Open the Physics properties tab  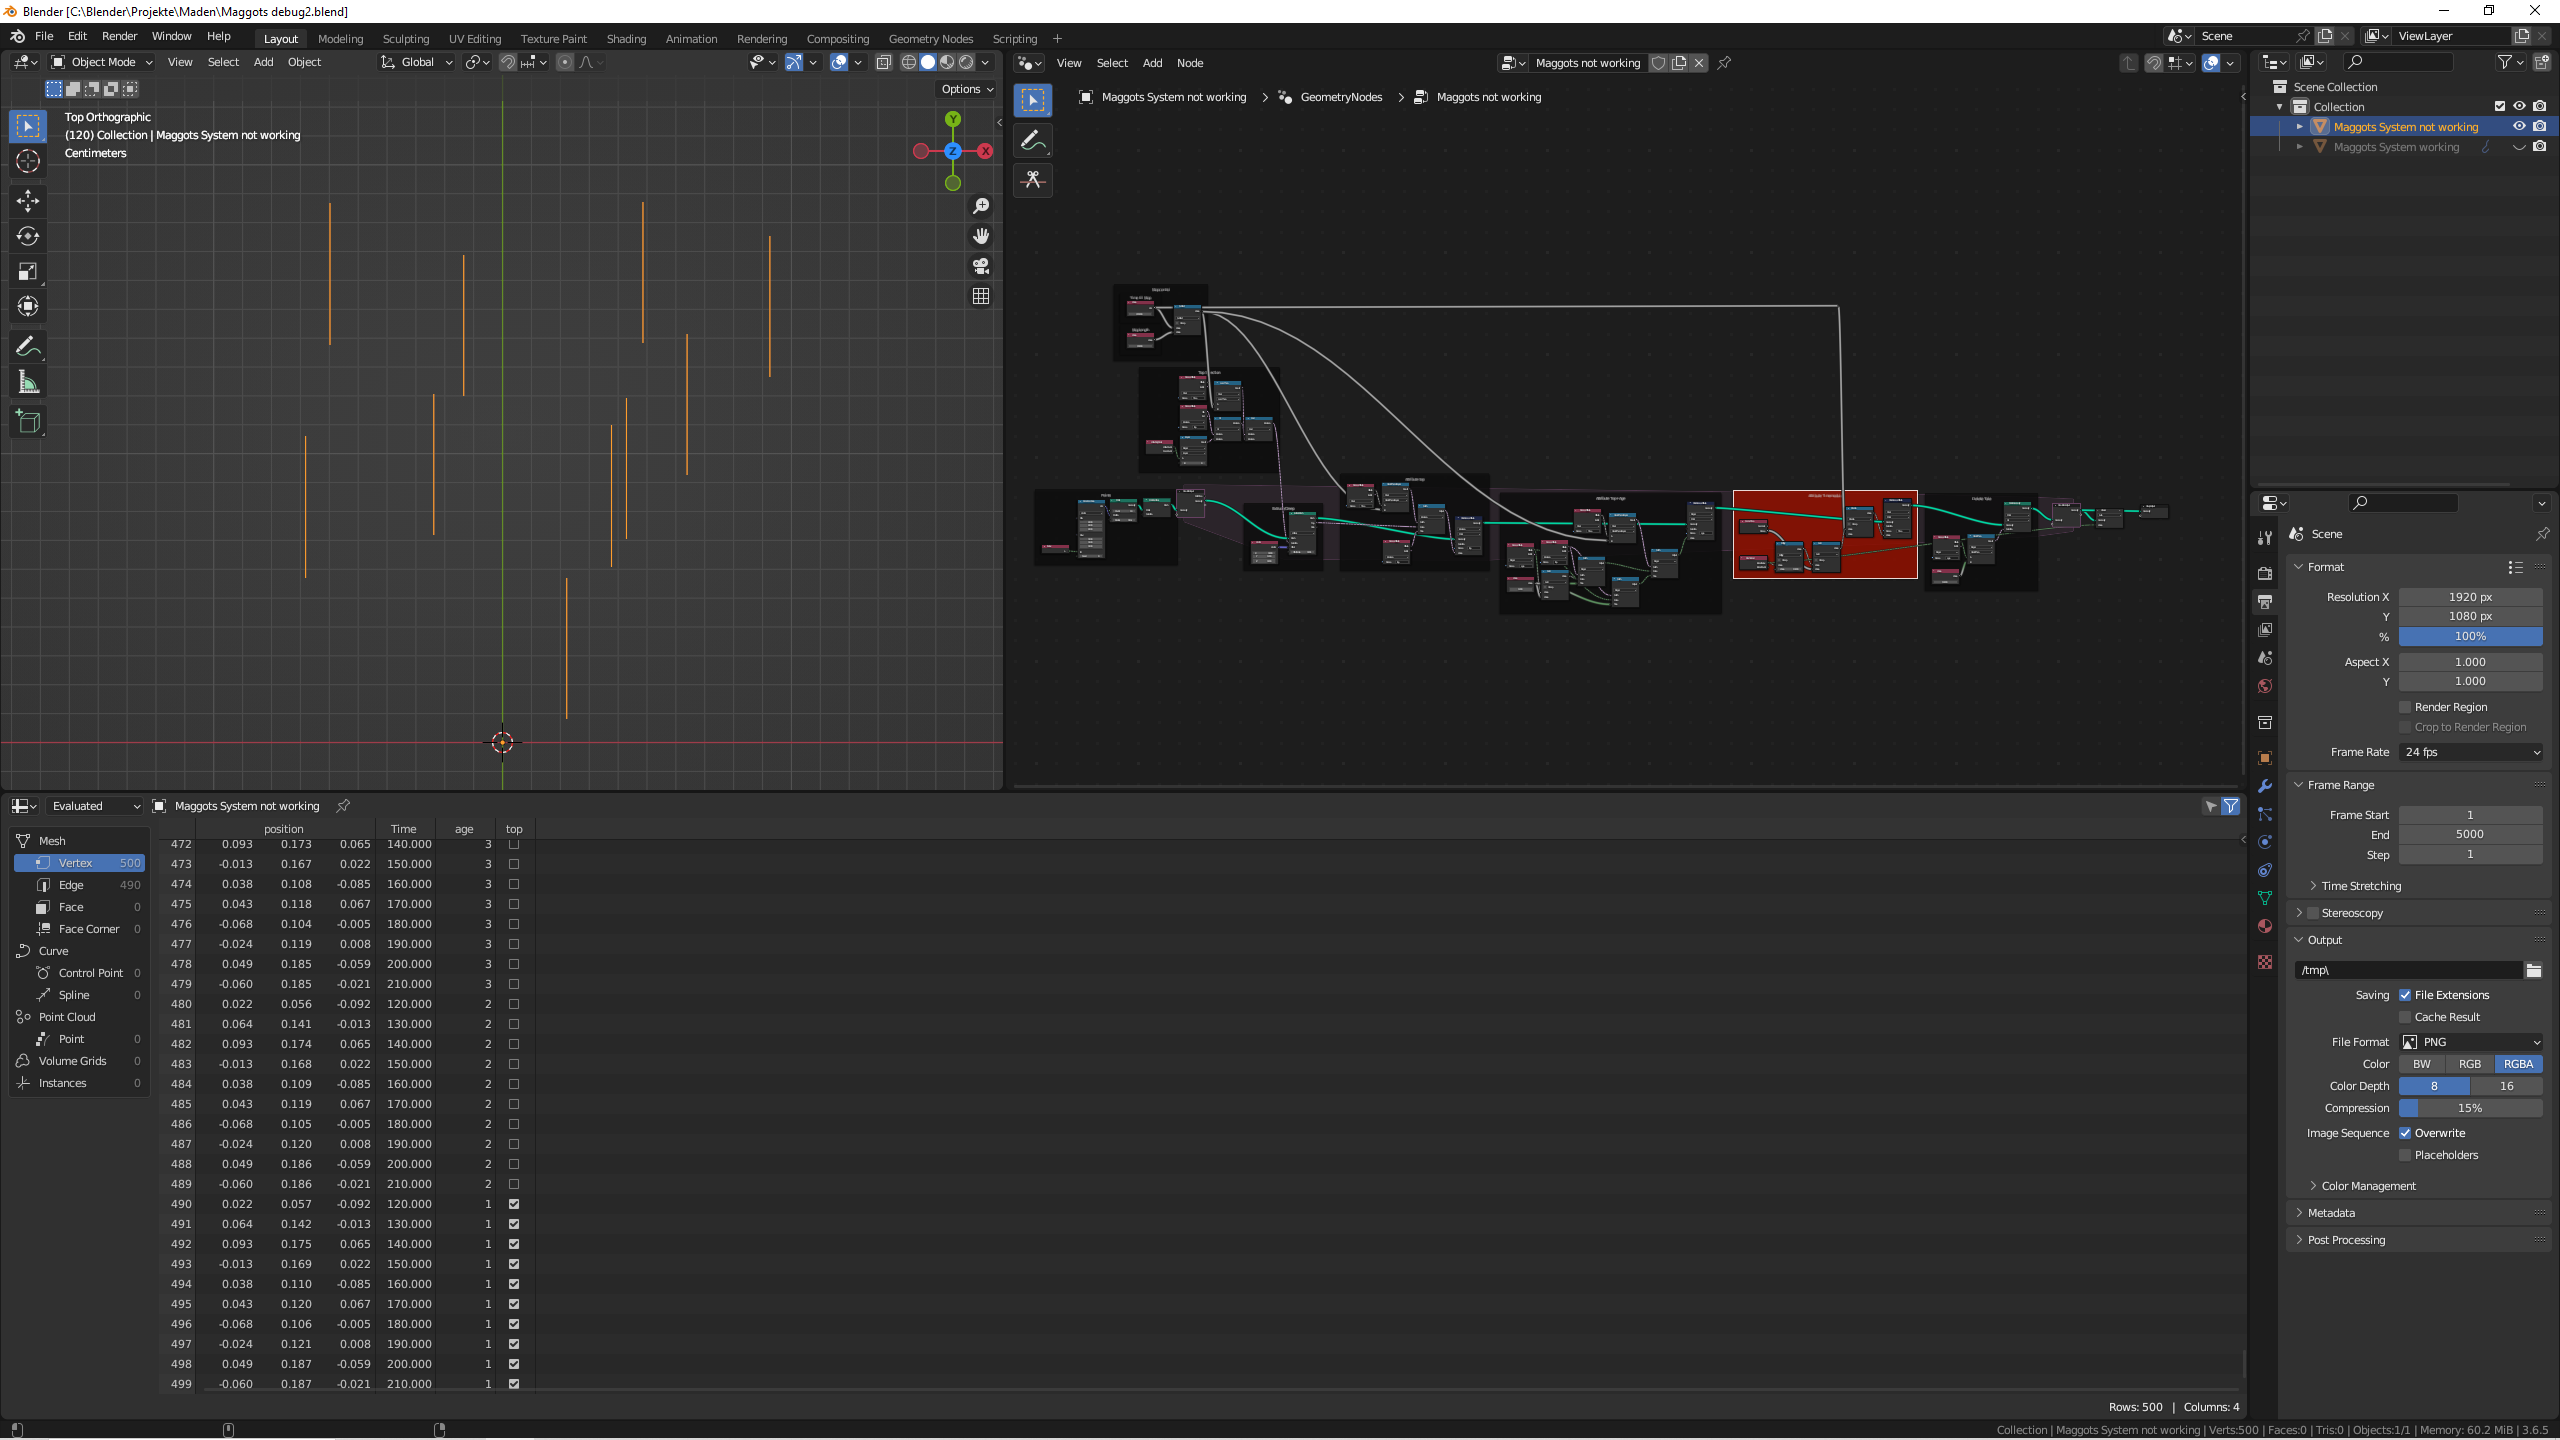pos(2265,842)
